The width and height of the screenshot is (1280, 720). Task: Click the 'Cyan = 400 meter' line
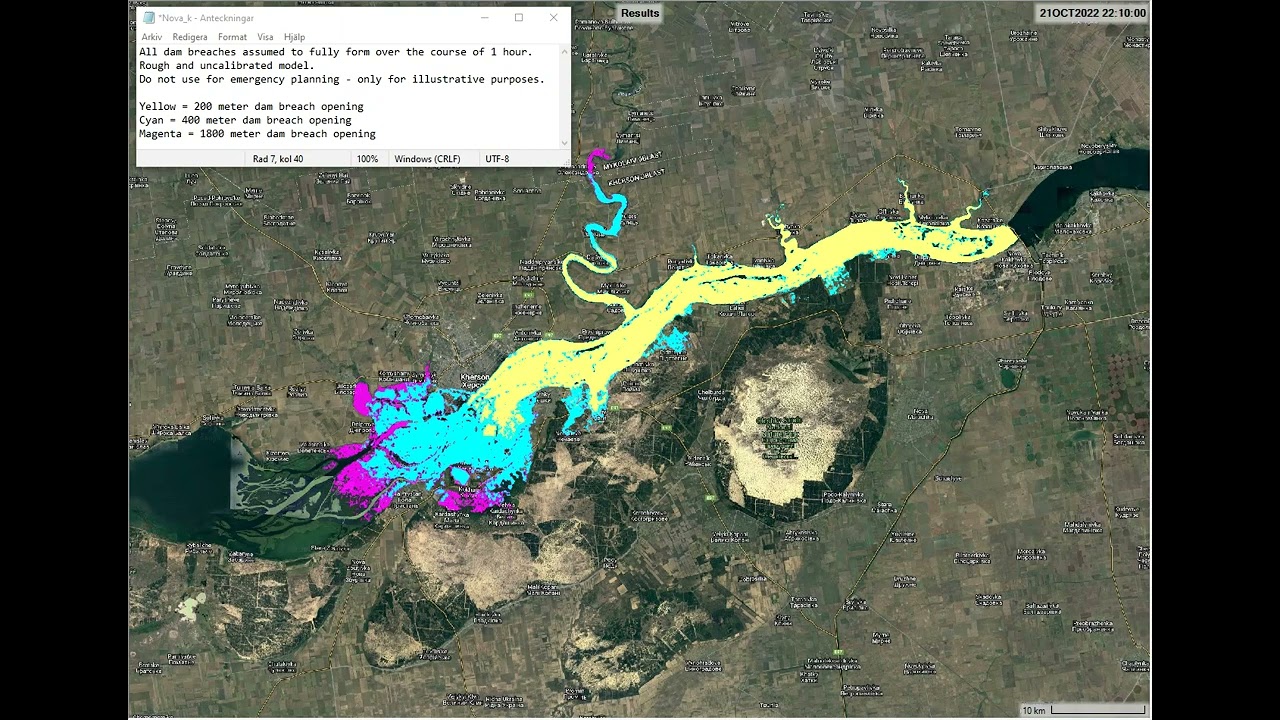[x=245, y=120]
